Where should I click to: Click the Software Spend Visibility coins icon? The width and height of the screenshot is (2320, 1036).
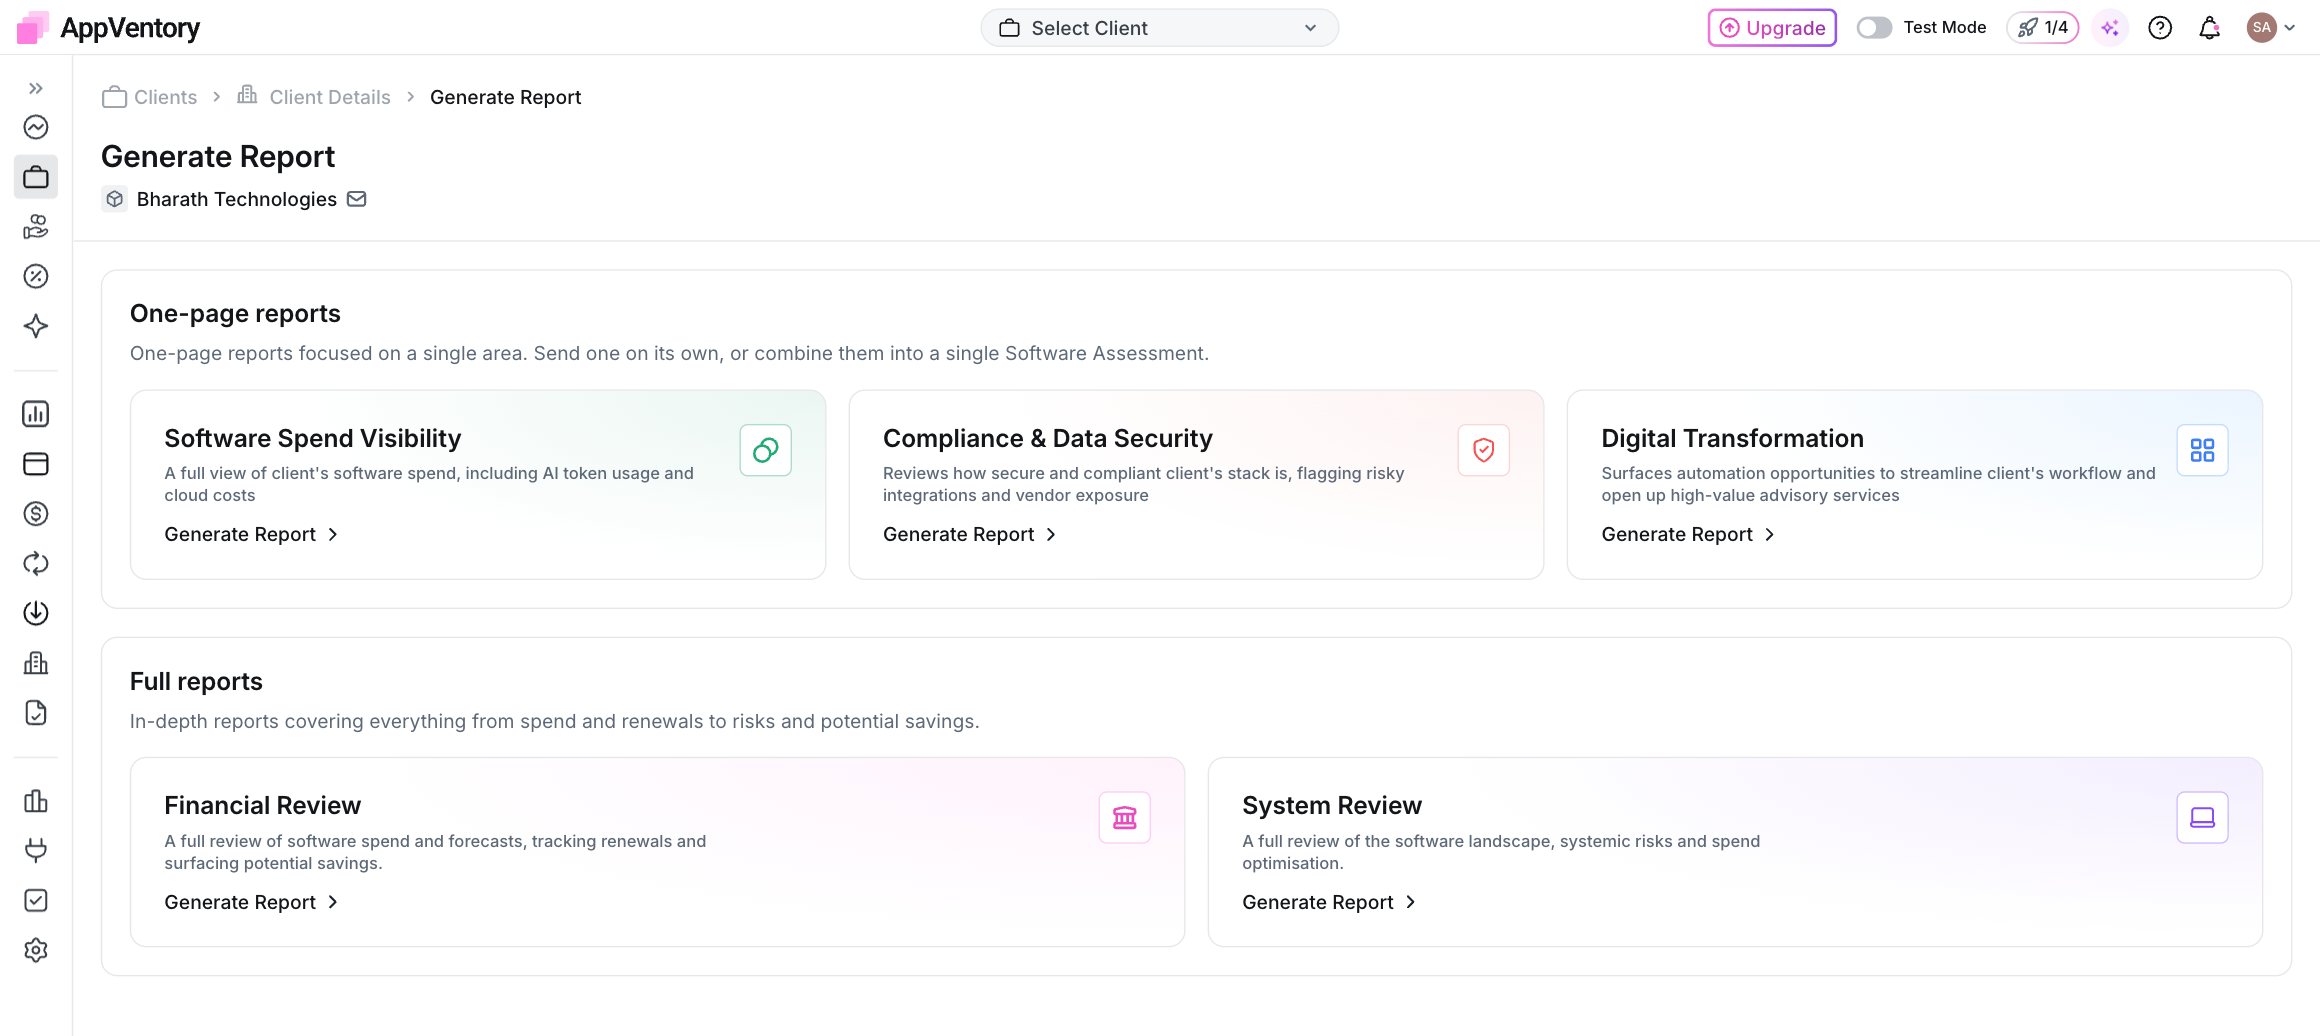pos(766,450)
